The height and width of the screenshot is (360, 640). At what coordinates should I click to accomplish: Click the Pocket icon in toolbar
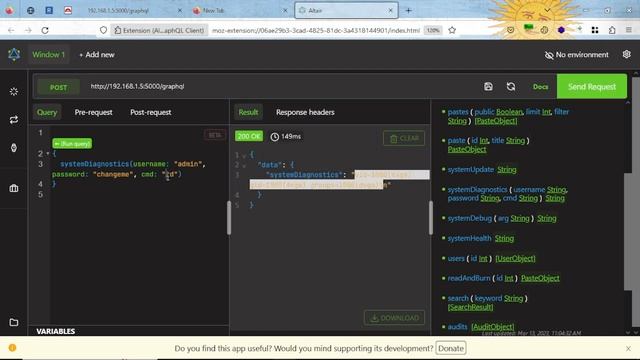[x=511, y=30]
